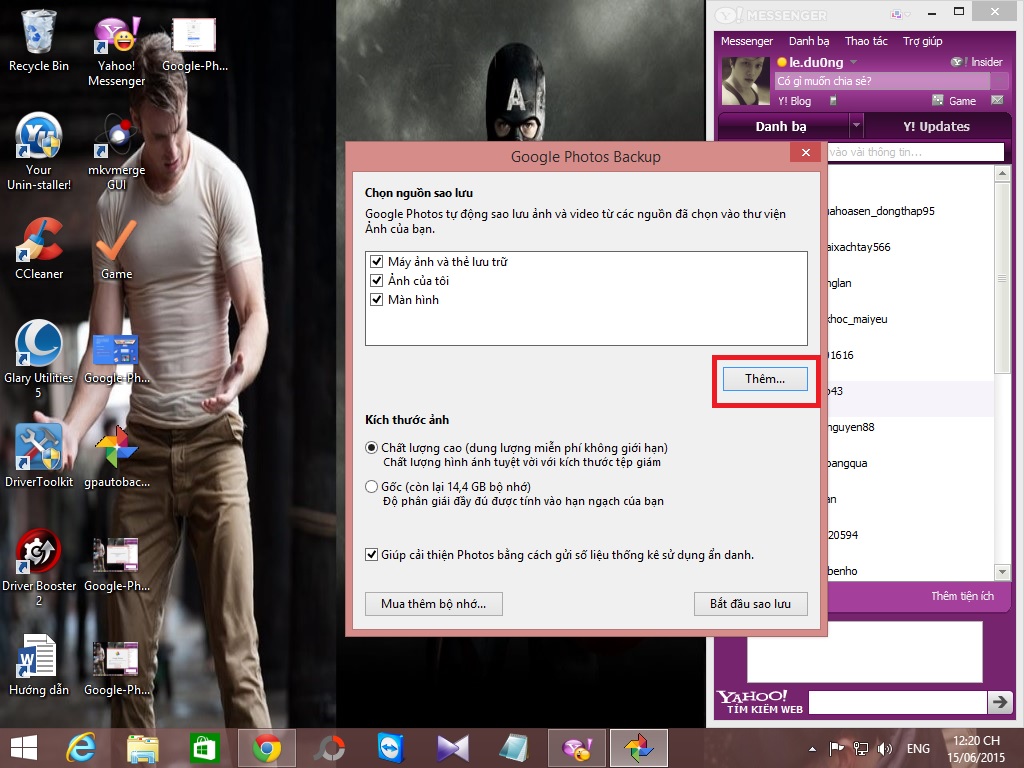
Task: Switch to Google Chrome in the taskbar
Action: tap(266, 748)
